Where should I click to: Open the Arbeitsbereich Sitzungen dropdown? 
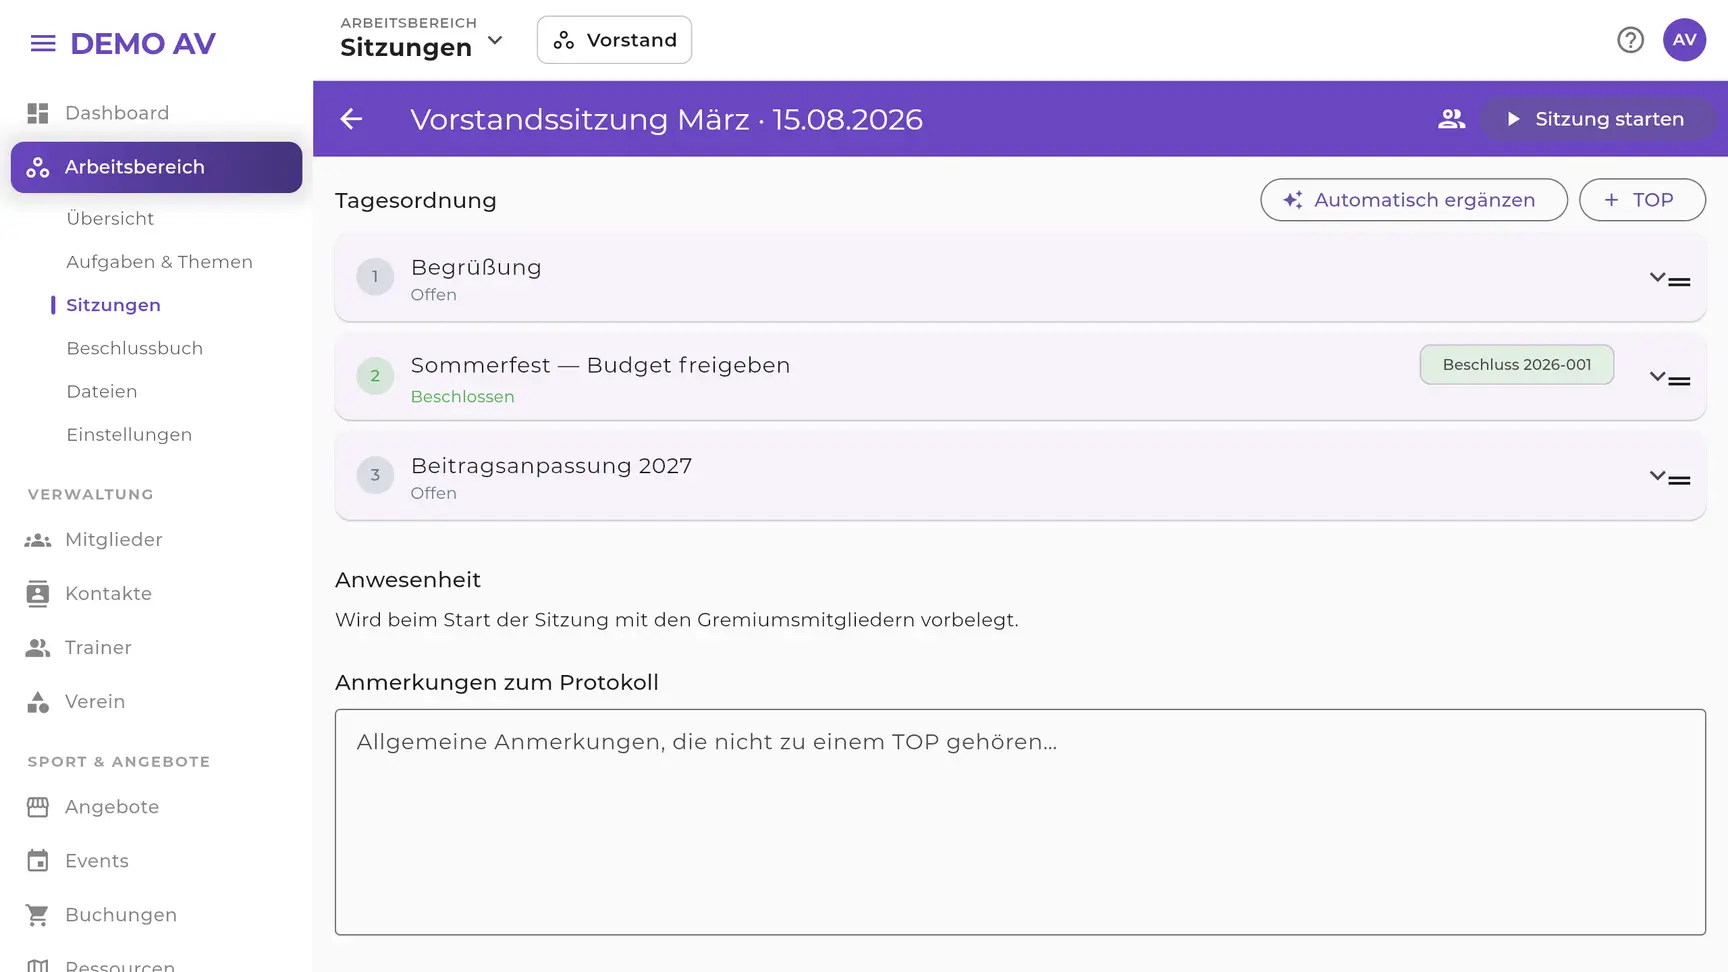[422, 38]
